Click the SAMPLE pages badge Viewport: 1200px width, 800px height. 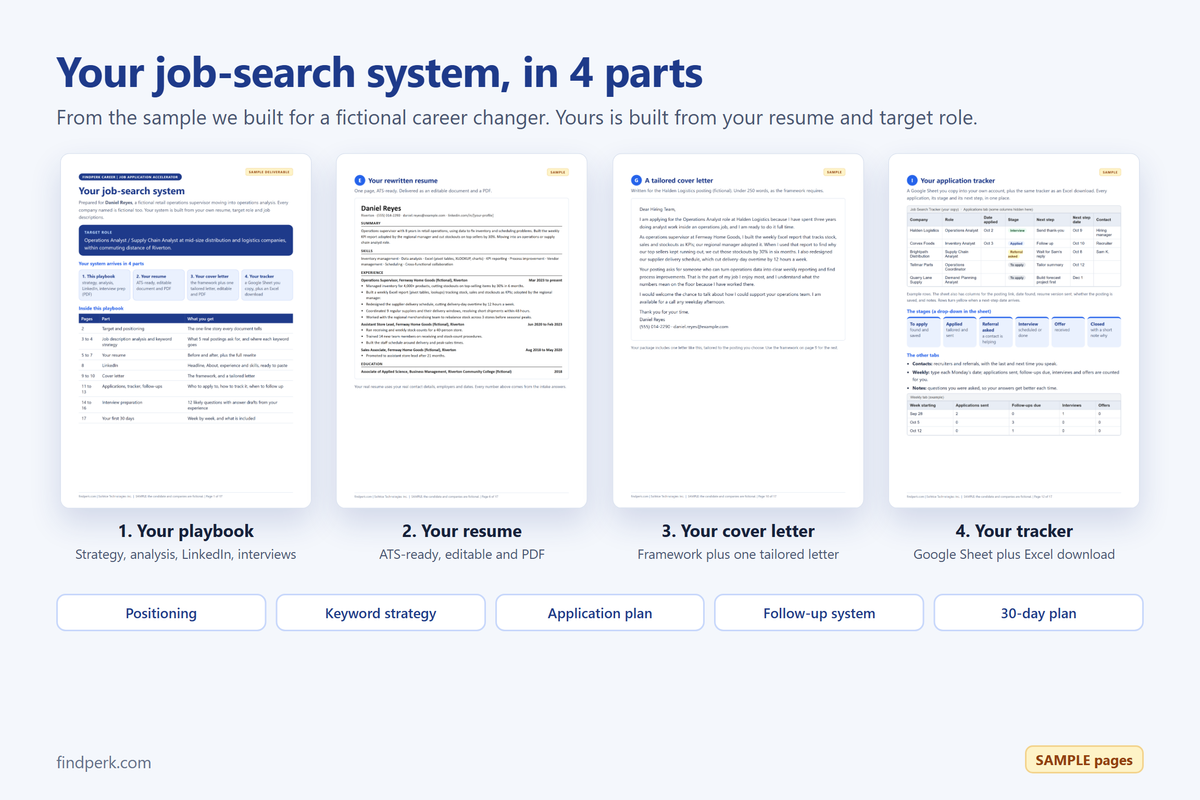(1084, 760)
